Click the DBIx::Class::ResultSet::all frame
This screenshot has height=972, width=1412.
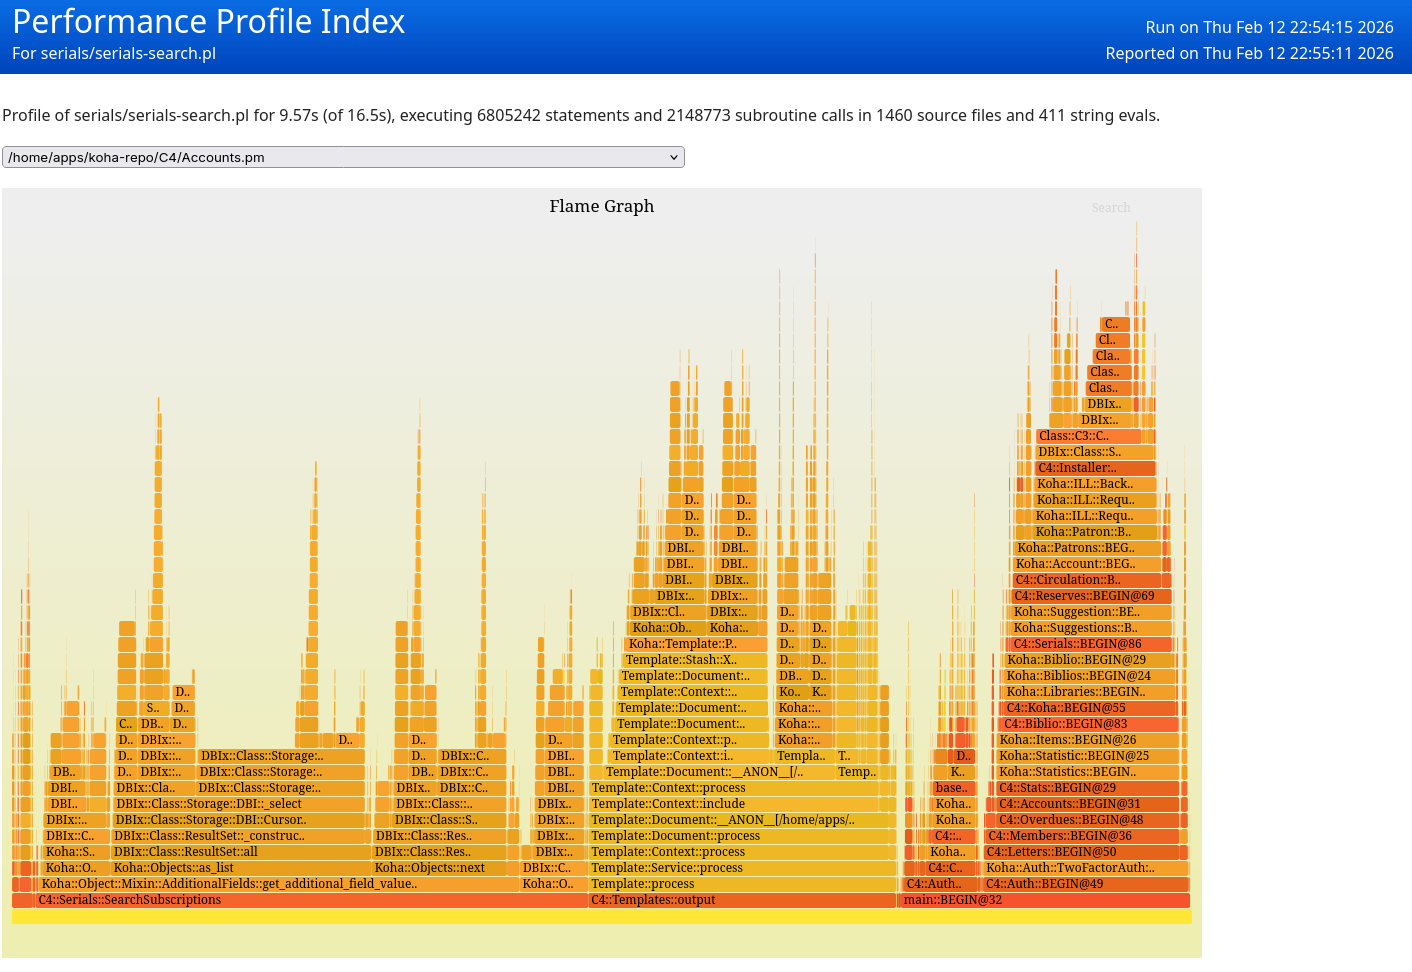click(240, 852)
